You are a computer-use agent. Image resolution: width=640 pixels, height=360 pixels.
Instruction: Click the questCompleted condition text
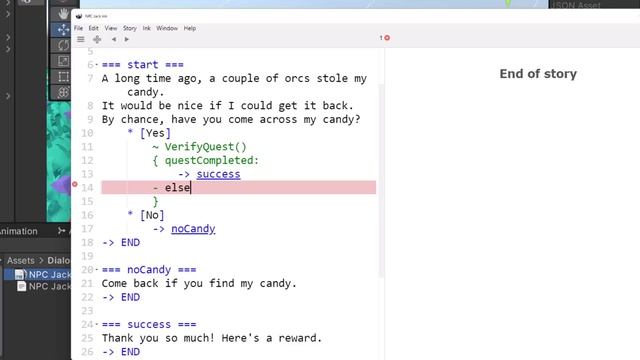point(211,160)
